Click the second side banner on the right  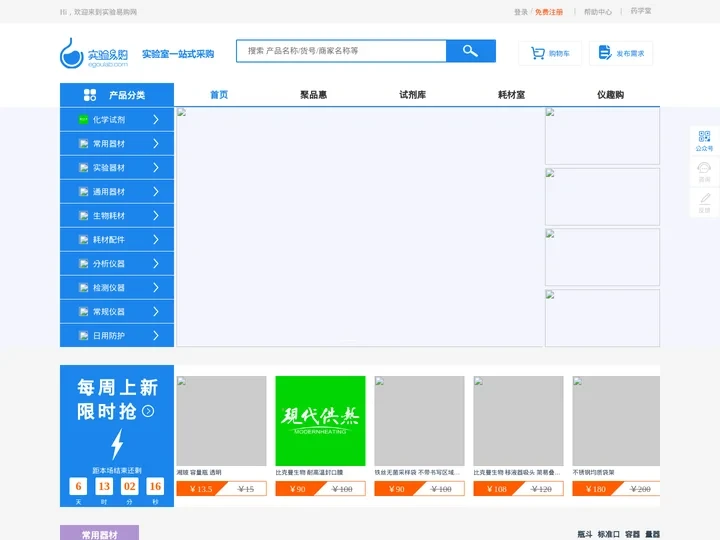pos(602,197)
